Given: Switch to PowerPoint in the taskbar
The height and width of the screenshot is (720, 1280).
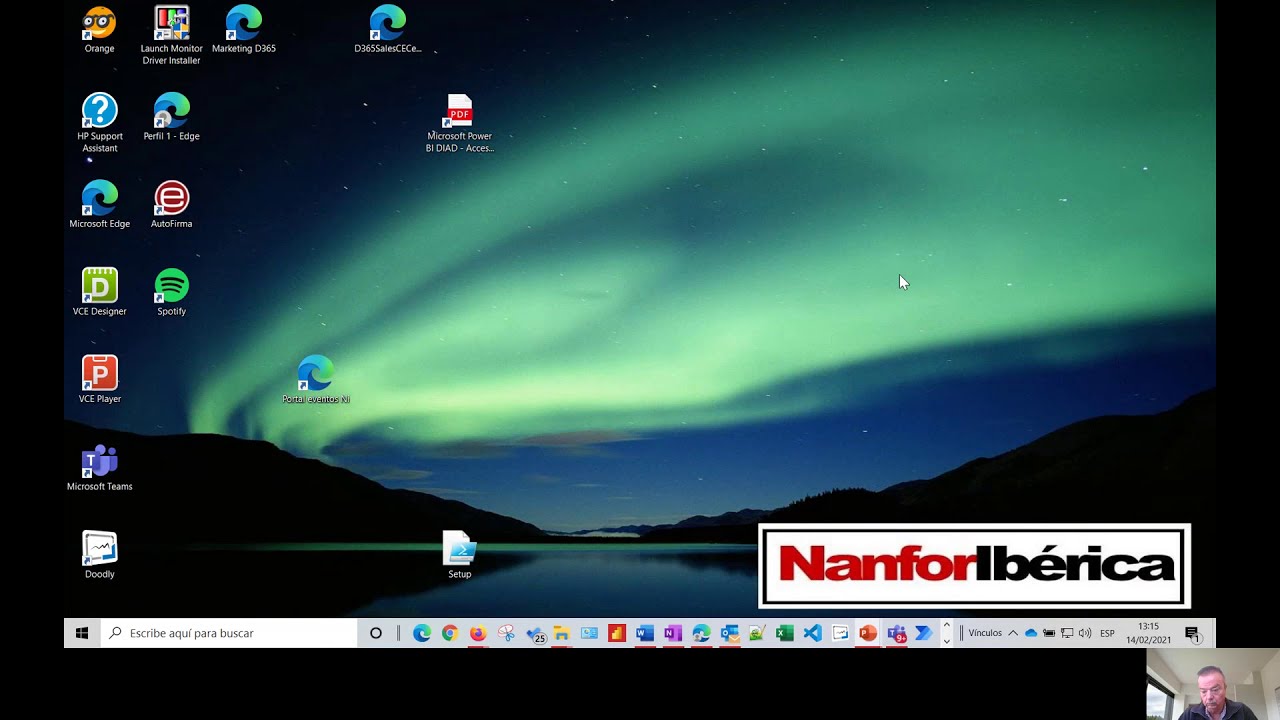Looking at the screenshot, I should (x=868, y=633).
